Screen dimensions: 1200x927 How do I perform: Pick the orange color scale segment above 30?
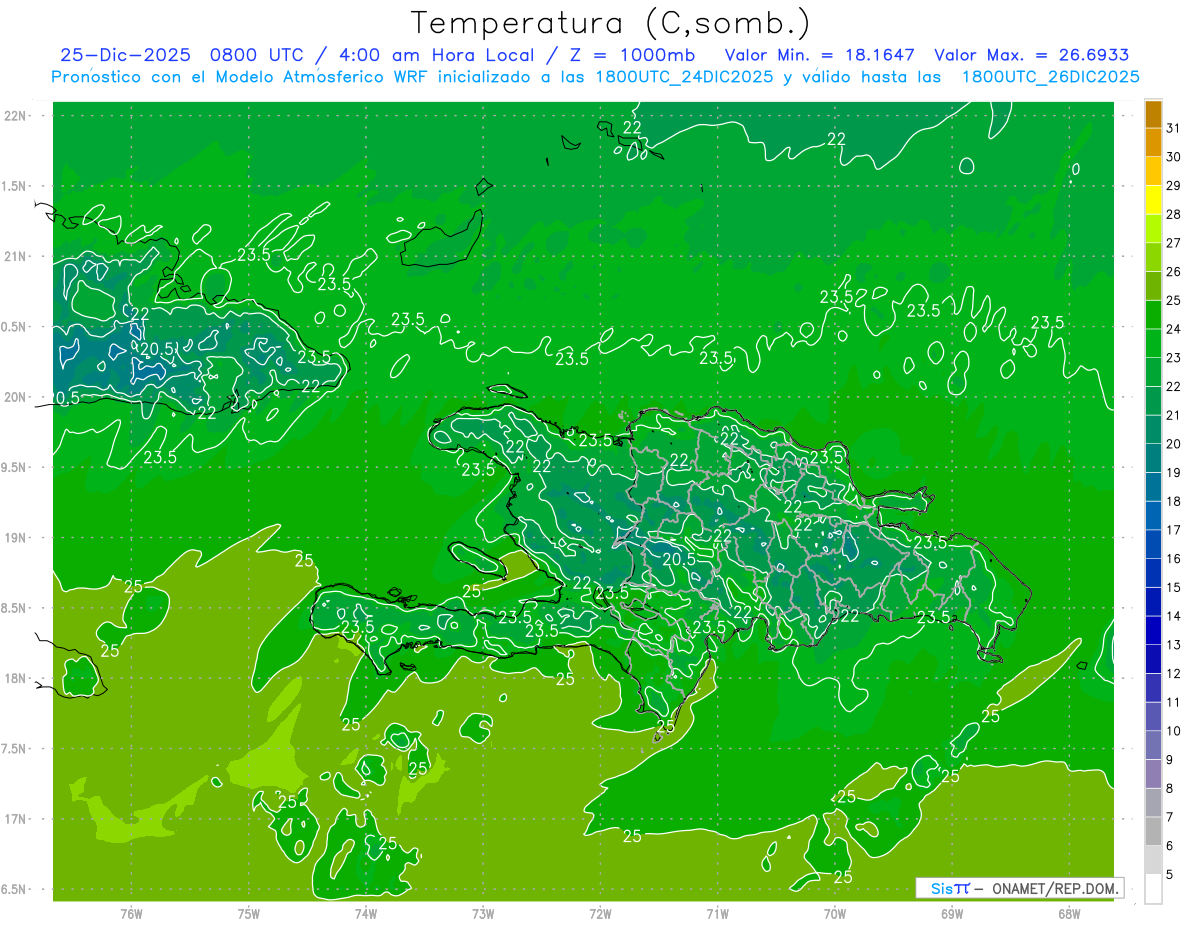[1154, 142]
